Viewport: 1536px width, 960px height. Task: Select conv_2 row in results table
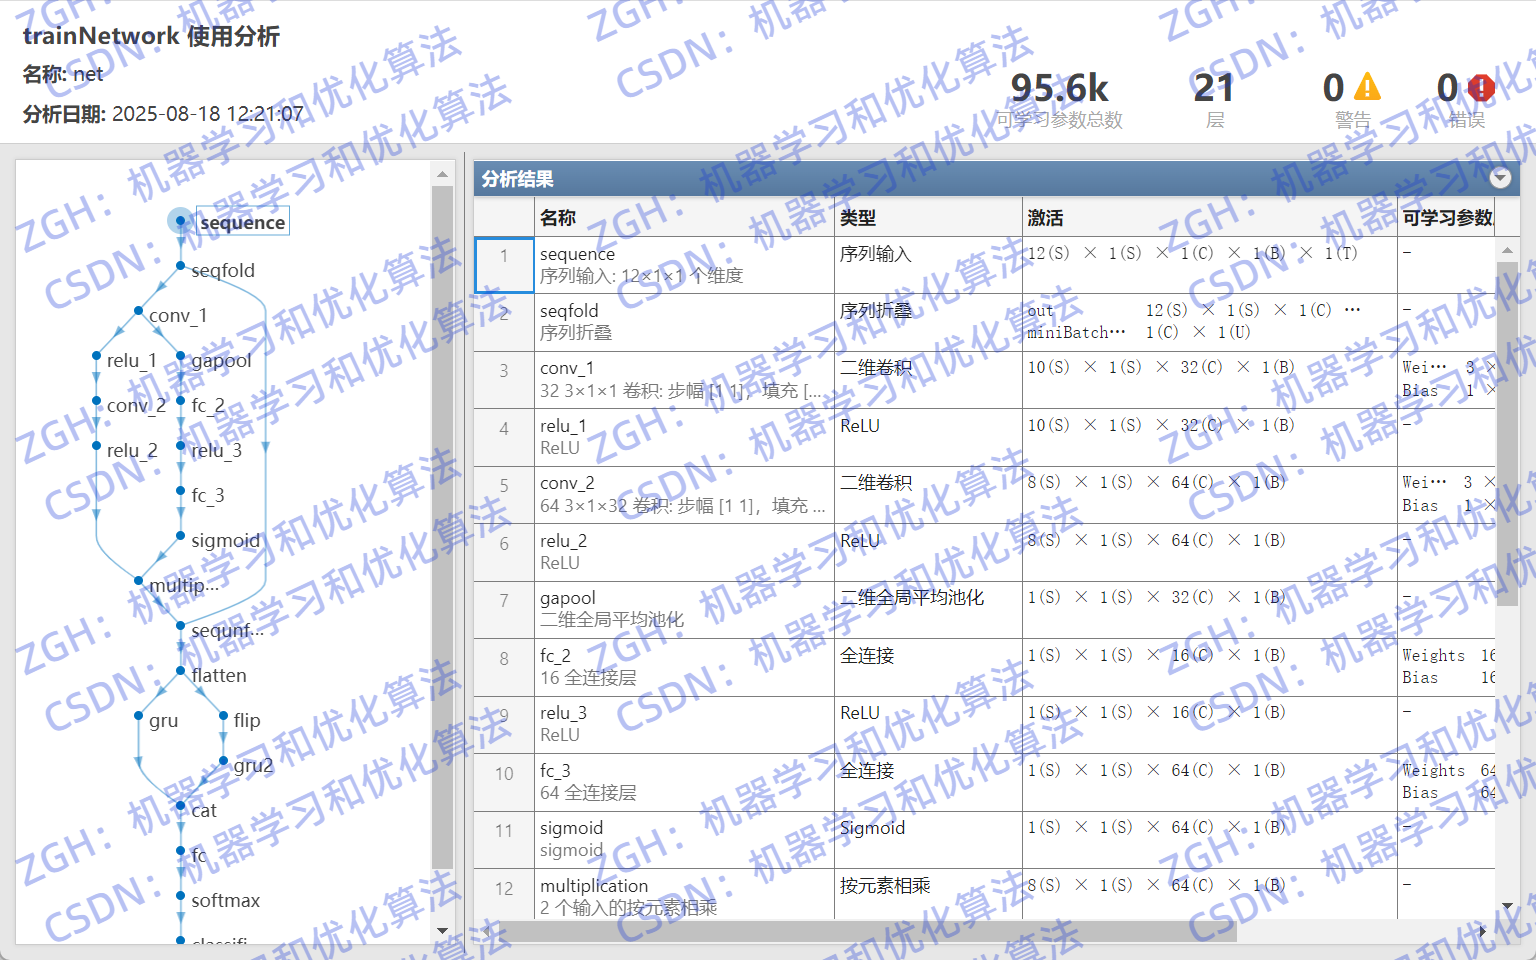coord(985,495)
